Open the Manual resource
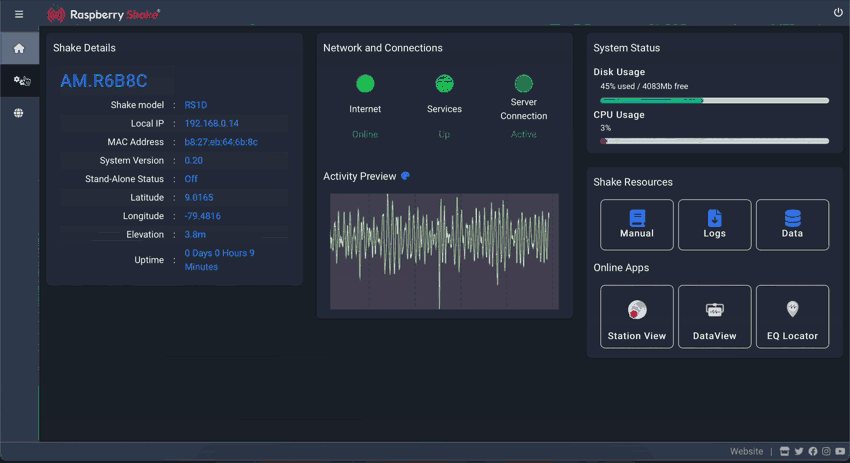Image resolution: width=850 pixels, height=463 pixels. pos(636,224)
